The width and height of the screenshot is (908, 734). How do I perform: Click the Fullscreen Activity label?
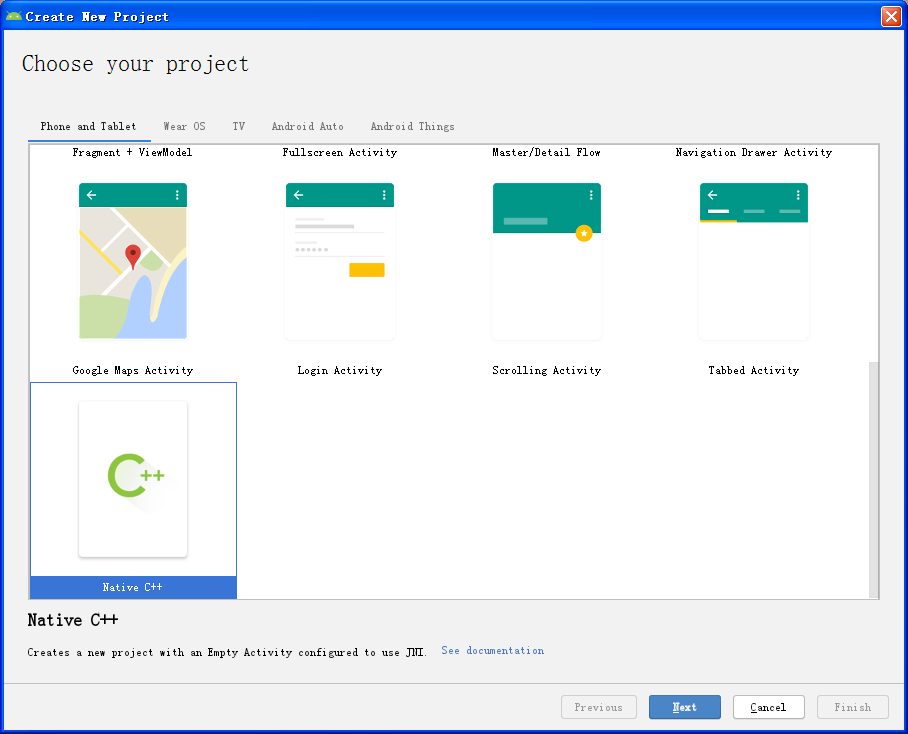click(340, 152)
